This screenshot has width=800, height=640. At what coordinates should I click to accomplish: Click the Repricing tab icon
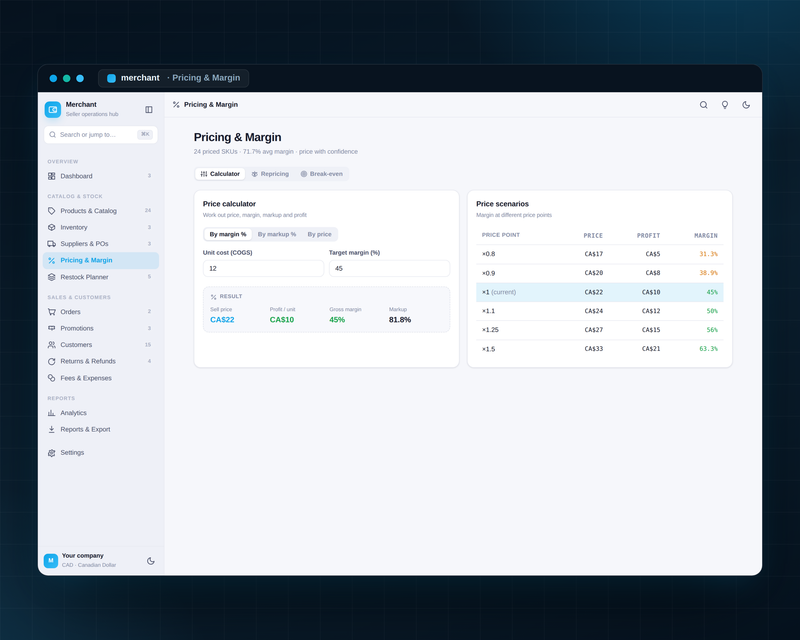click(255, 174)
